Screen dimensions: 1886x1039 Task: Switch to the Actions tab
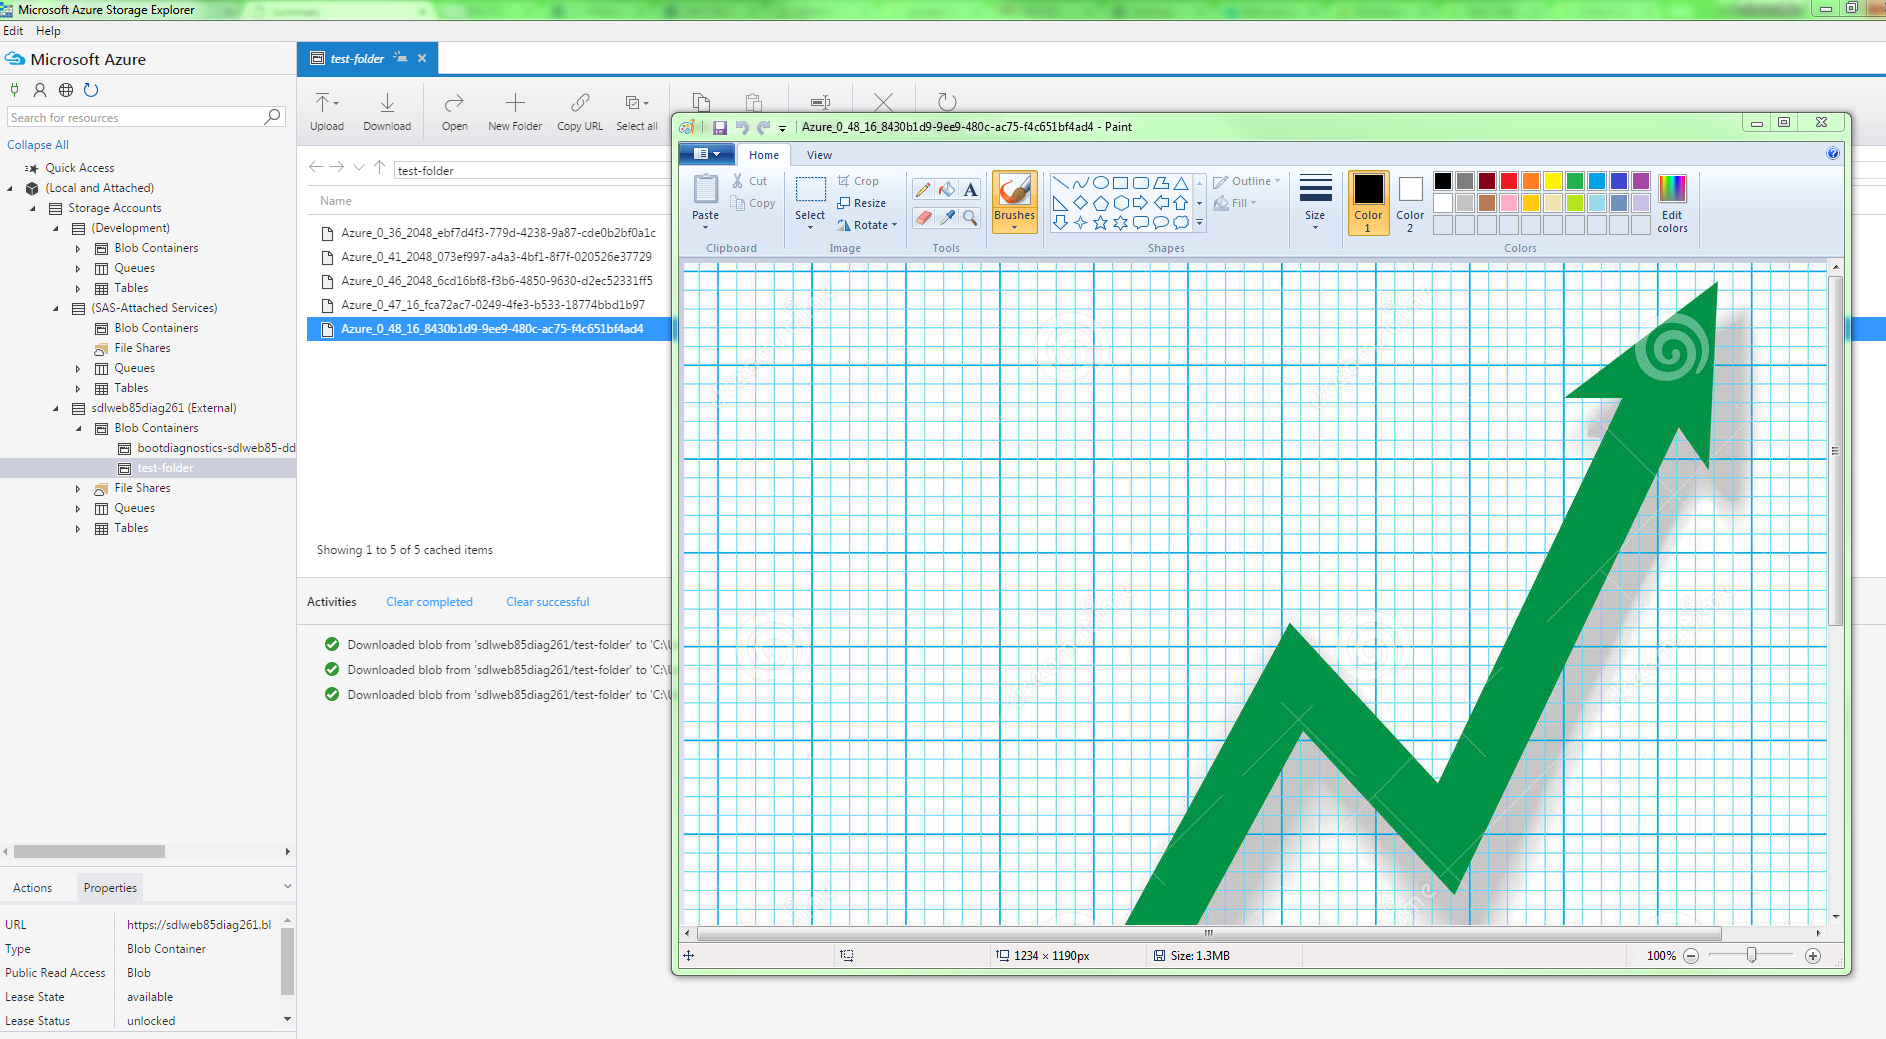point(32,888)
